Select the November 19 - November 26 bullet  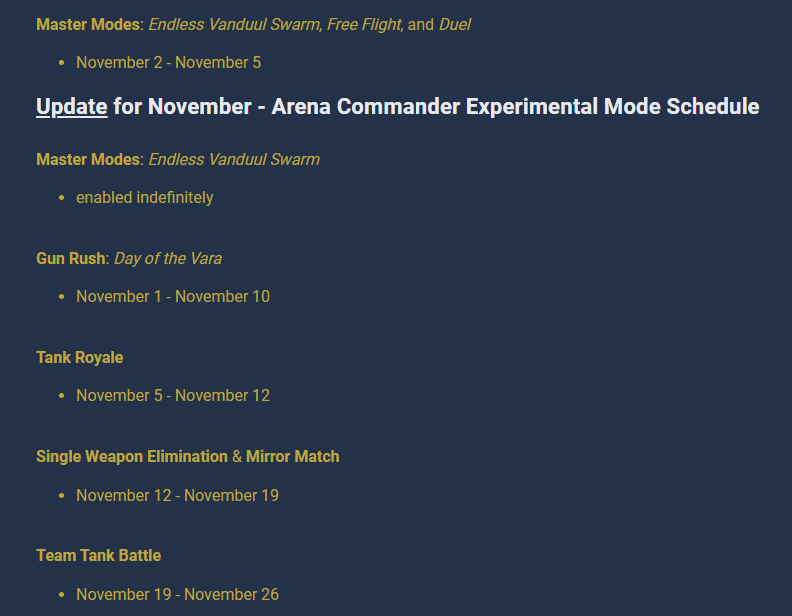click(x=177, y=594)
